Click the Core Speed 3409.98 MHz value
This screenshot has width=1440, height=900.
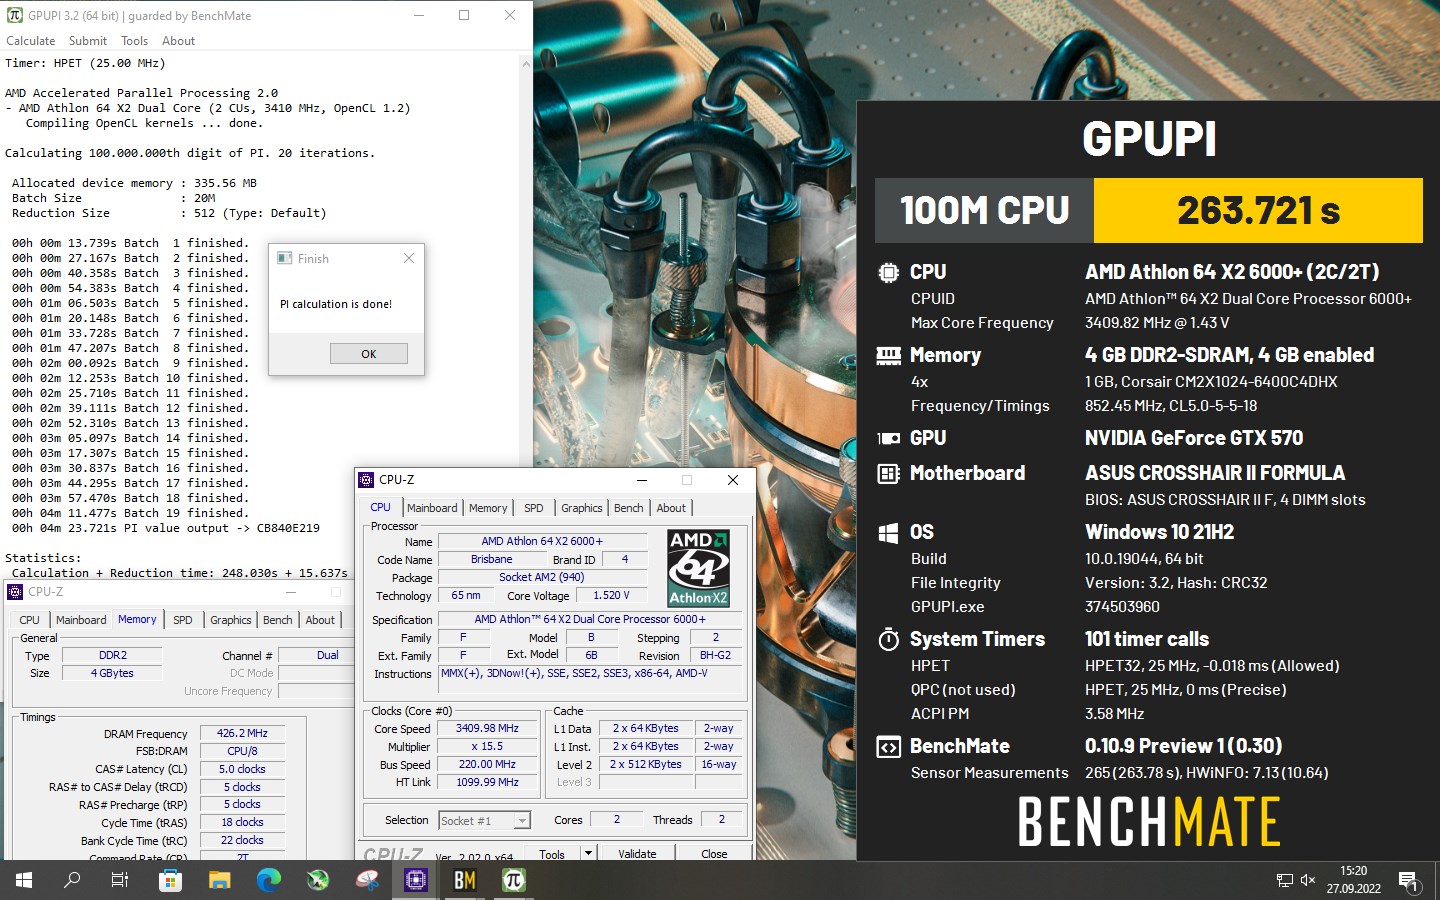(488, 729)
